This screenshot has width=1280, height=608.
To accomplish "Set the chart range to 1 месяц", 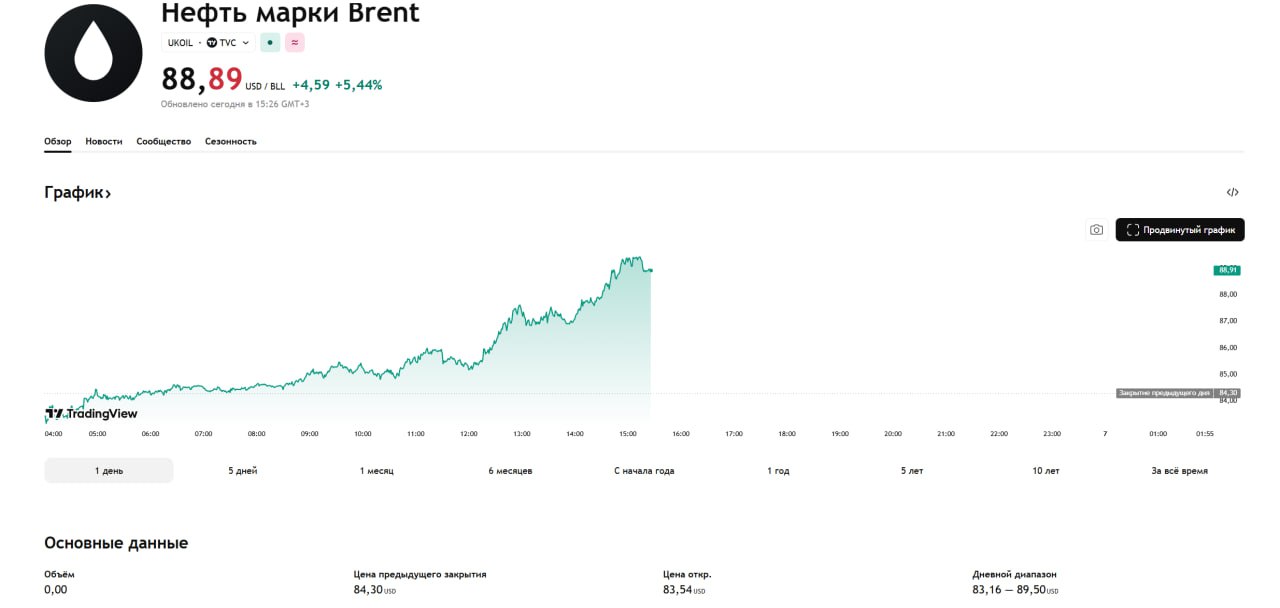I will [x=377, y=470].
